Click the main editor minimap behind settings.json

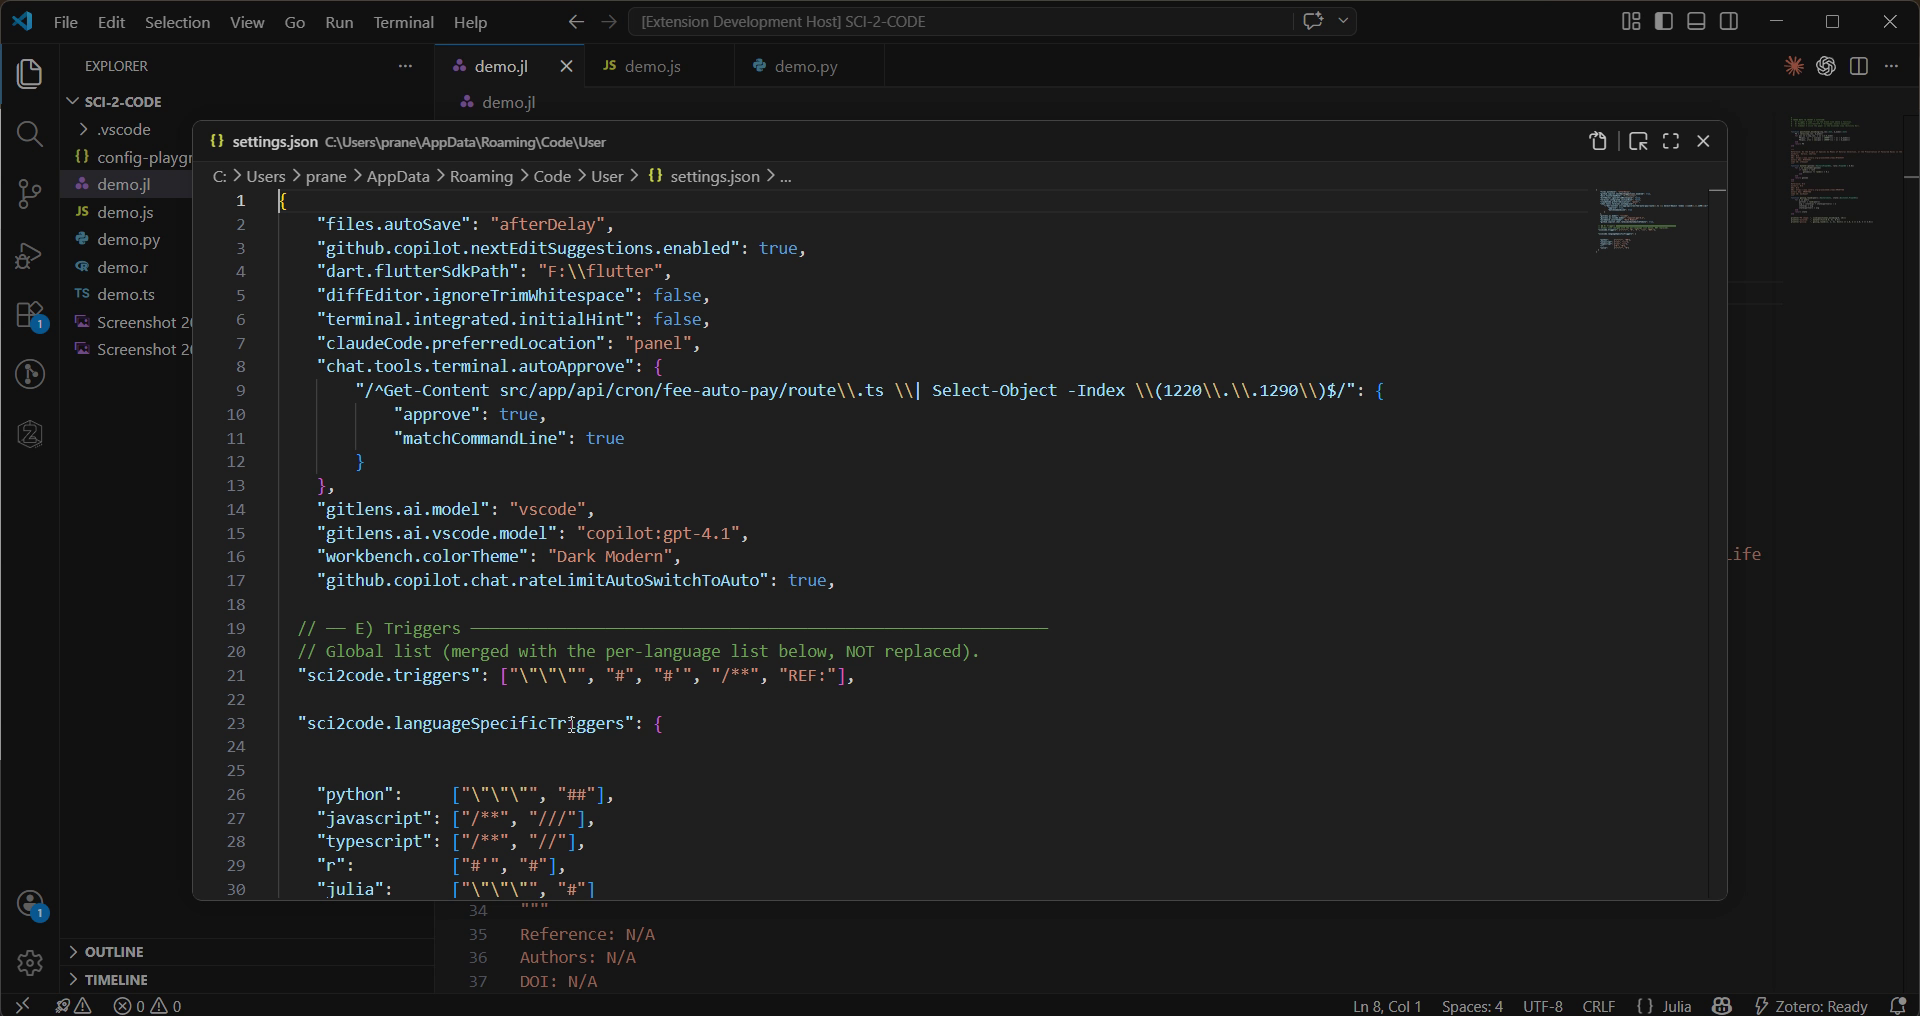1845,170
